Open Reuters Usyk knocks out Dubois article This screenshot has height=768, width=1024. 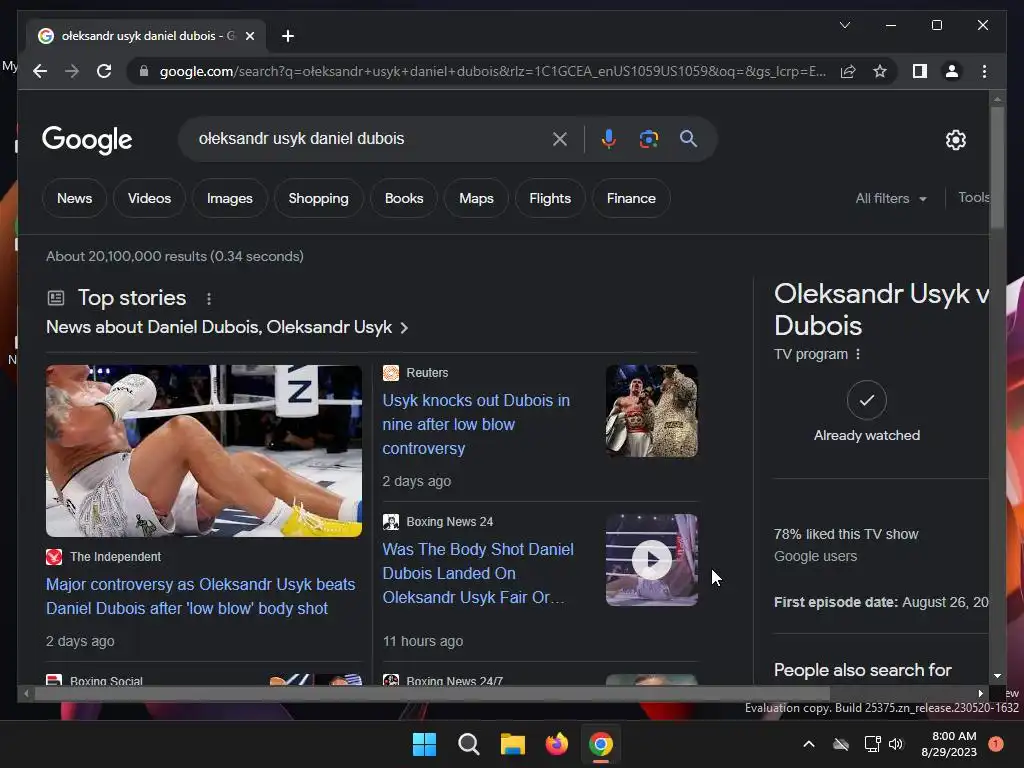[476, 424]
